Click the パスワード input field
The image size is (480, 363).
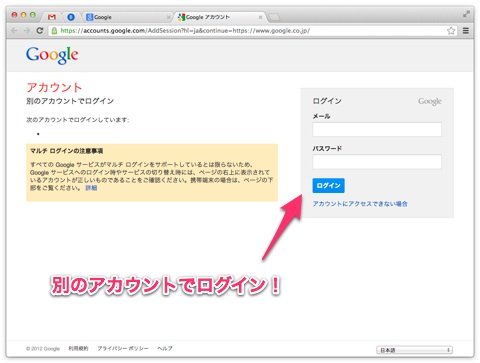(x=377, y=162)
